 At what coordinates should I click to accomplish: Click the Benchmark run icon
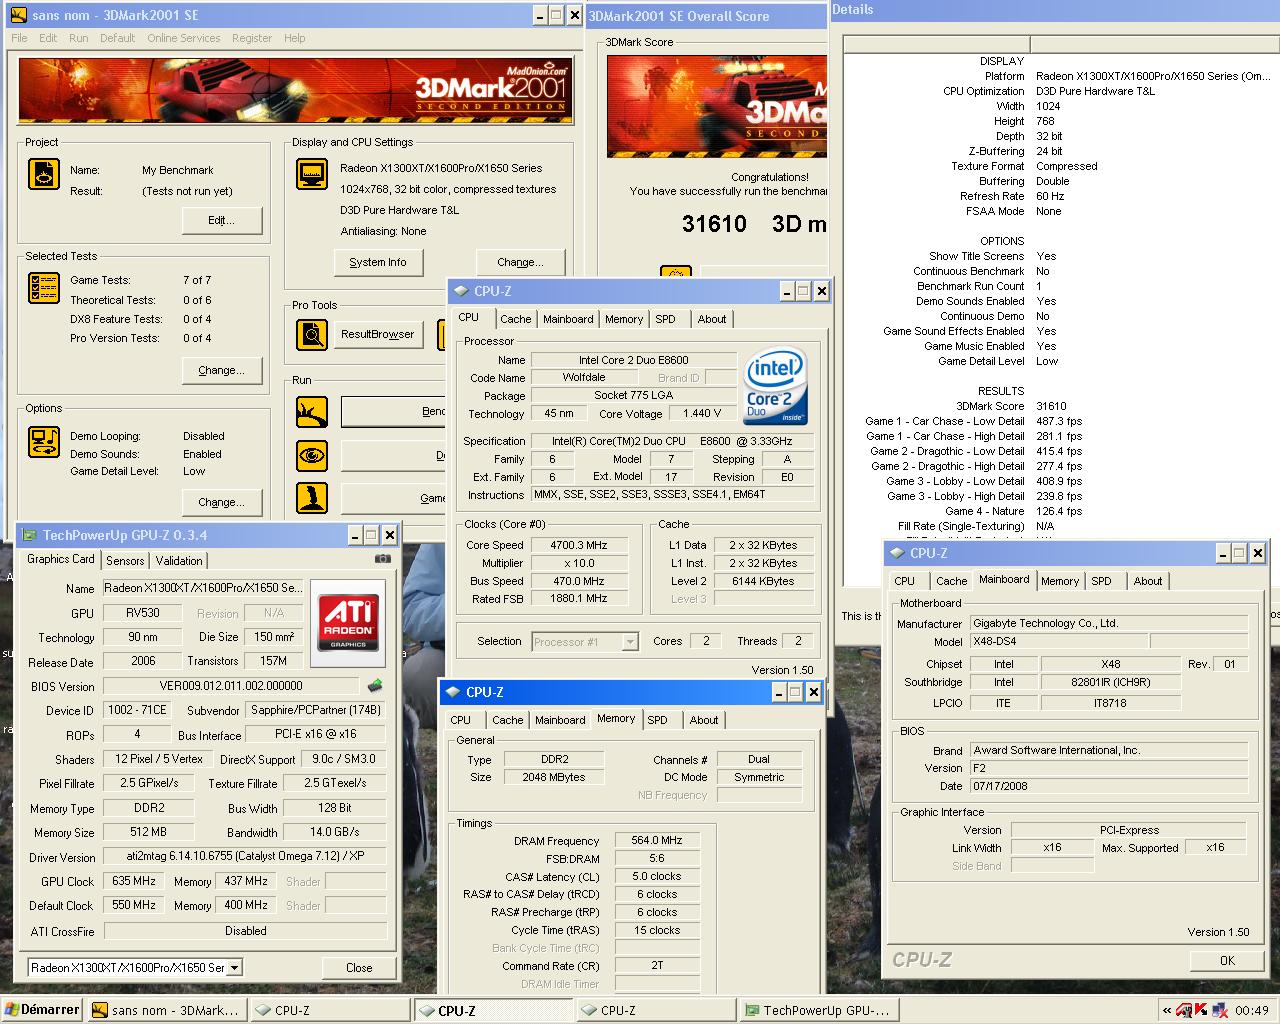(x=312, y=411)
